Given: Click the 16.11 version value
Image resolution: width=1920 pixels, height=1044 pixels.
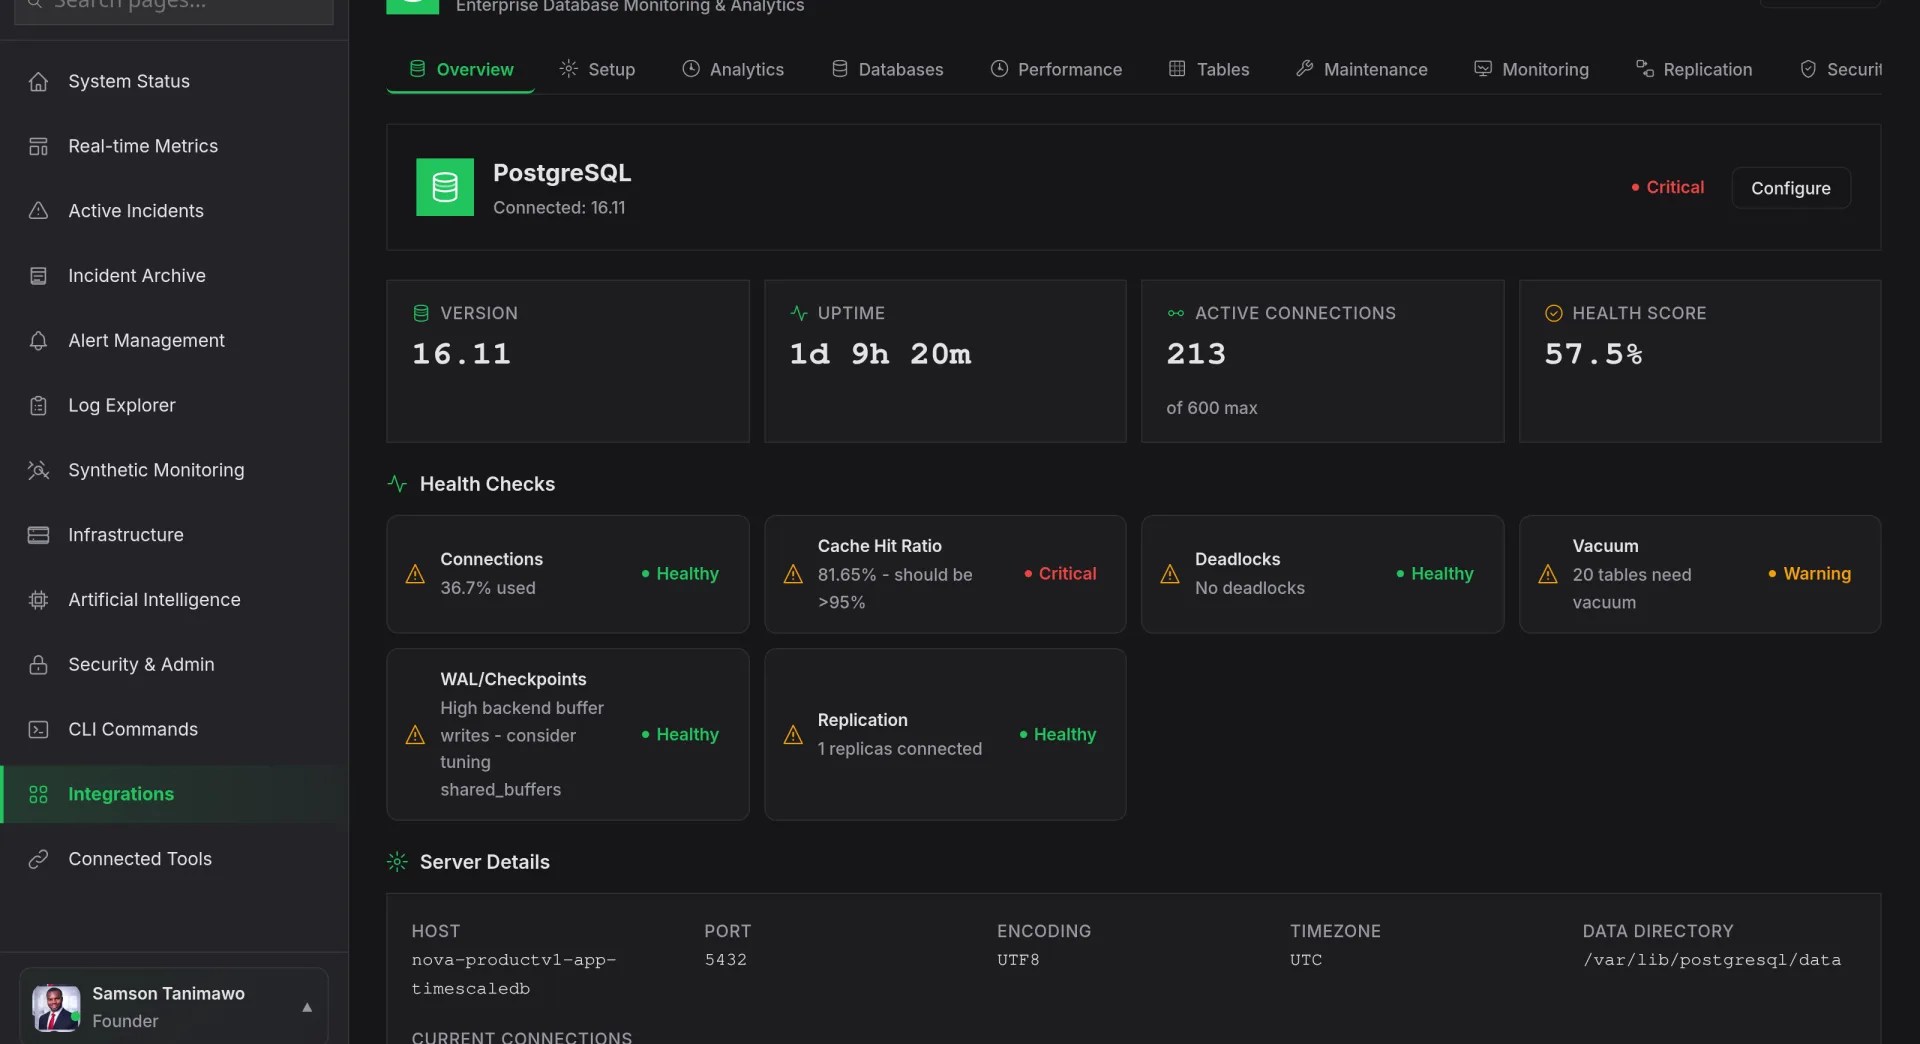Looking at the screenshot, I should click(461, 354).
